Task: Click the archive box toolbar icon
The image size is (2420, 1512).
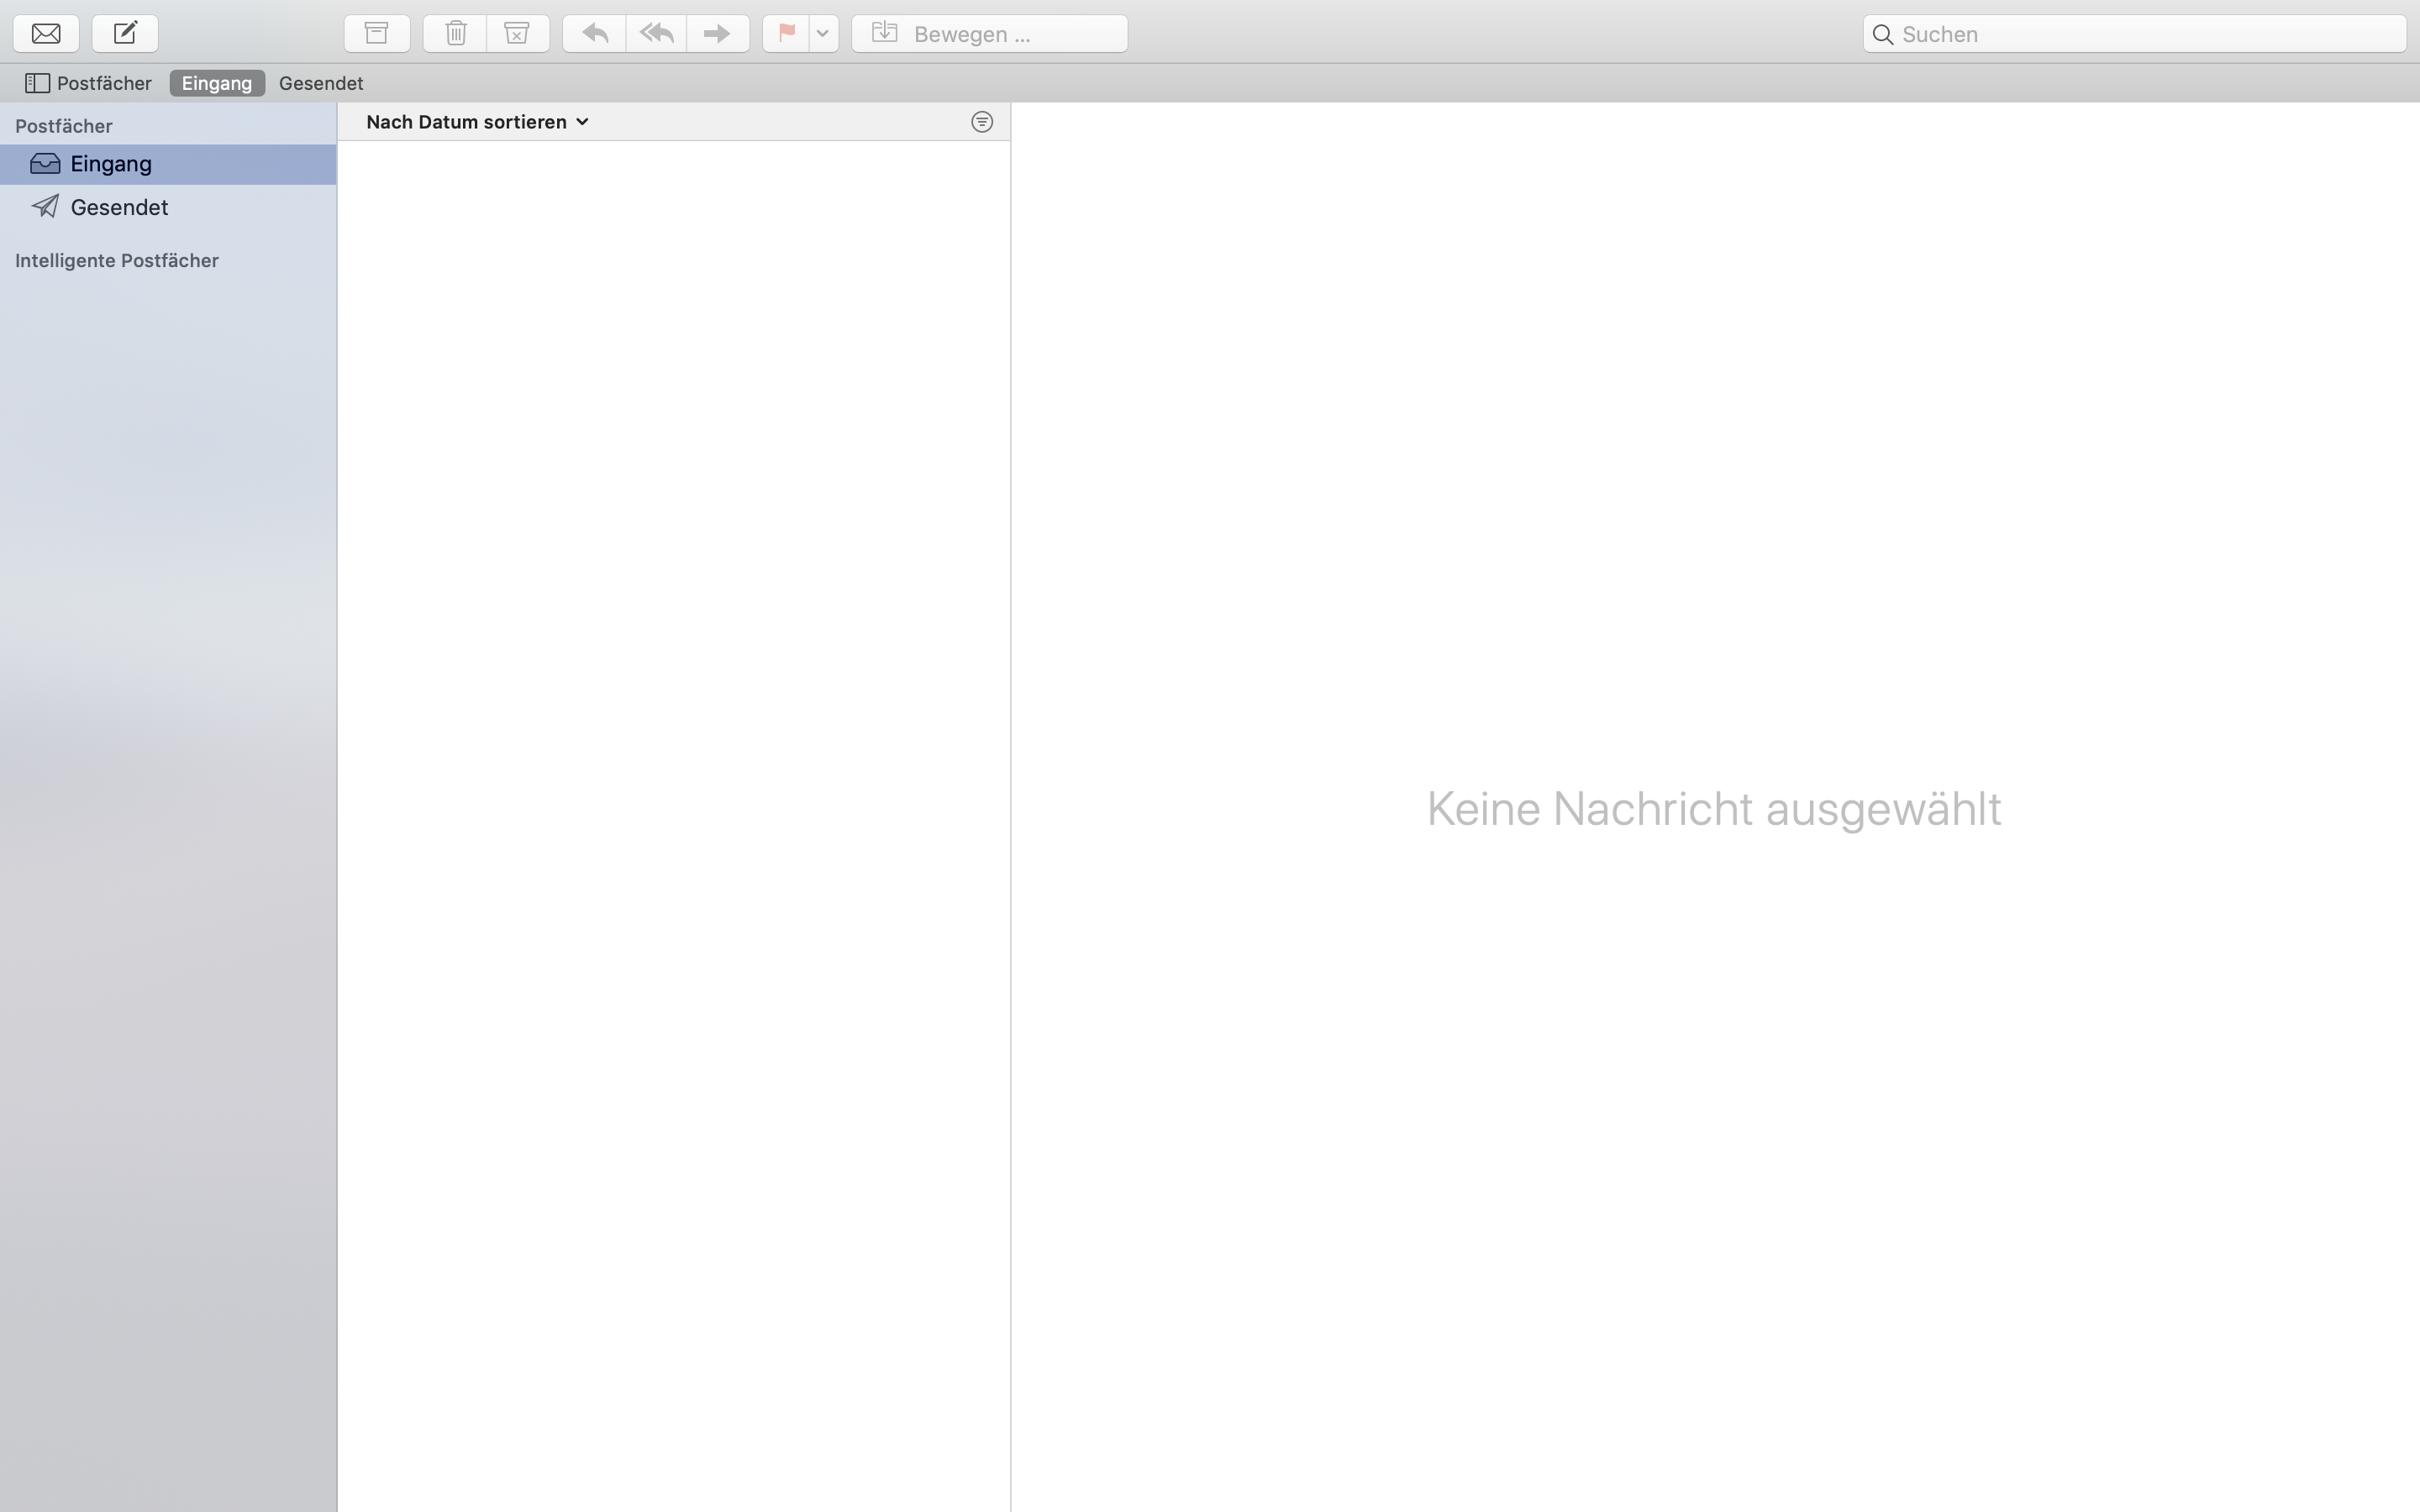Action: (x=377, y=34)
